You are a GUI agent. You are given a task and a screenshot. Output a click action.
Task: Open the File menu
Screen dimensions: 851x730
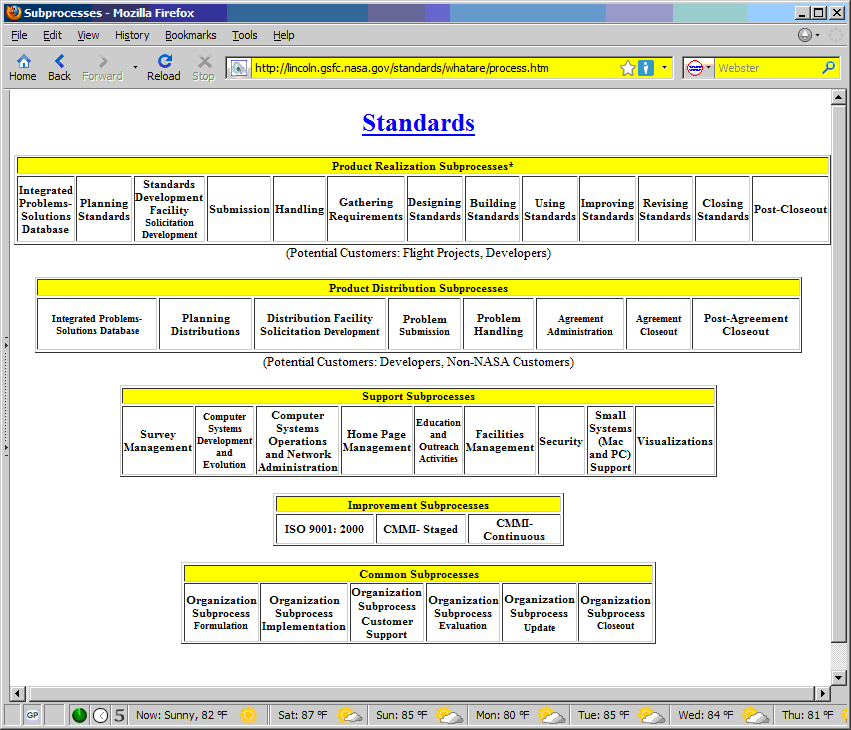pyautogui.click(x=19, y=35)
